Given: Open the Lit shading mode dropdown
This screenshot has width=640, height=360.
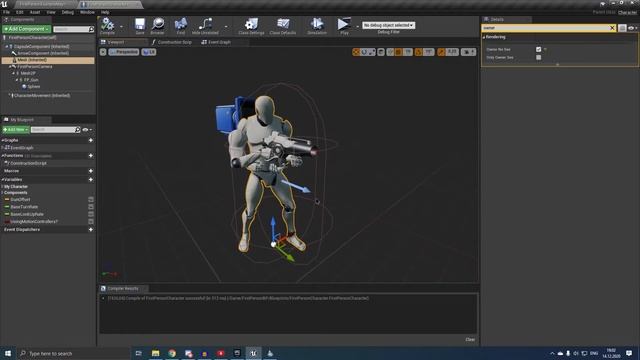Looking at the screenshot, I should click(149, 52).
